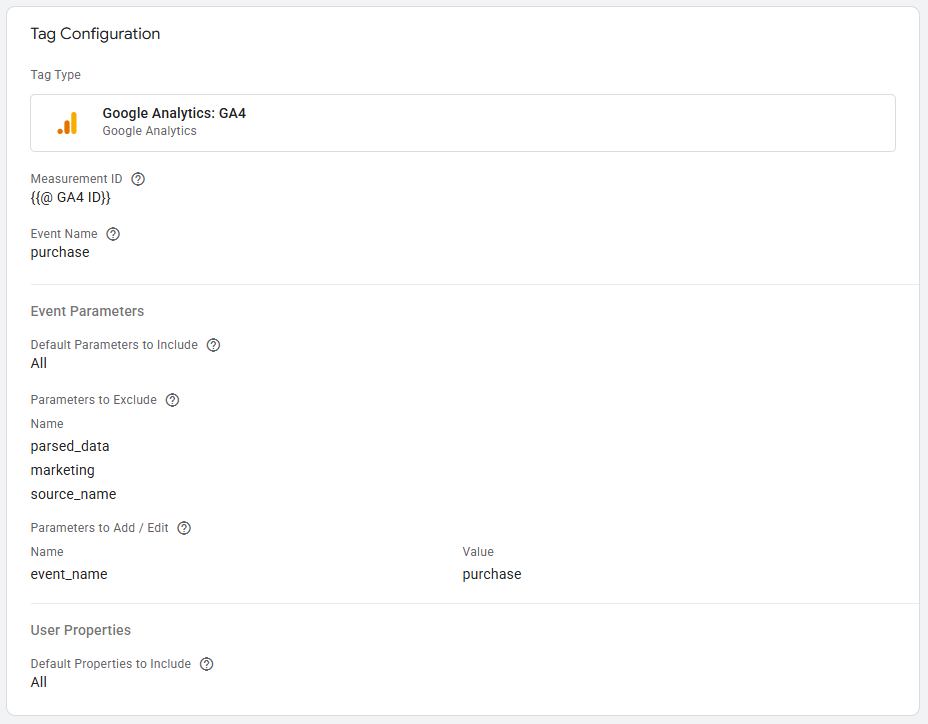Open help for Parameters to Add / Edit
The image size is (928, 724).
point(184,528)
